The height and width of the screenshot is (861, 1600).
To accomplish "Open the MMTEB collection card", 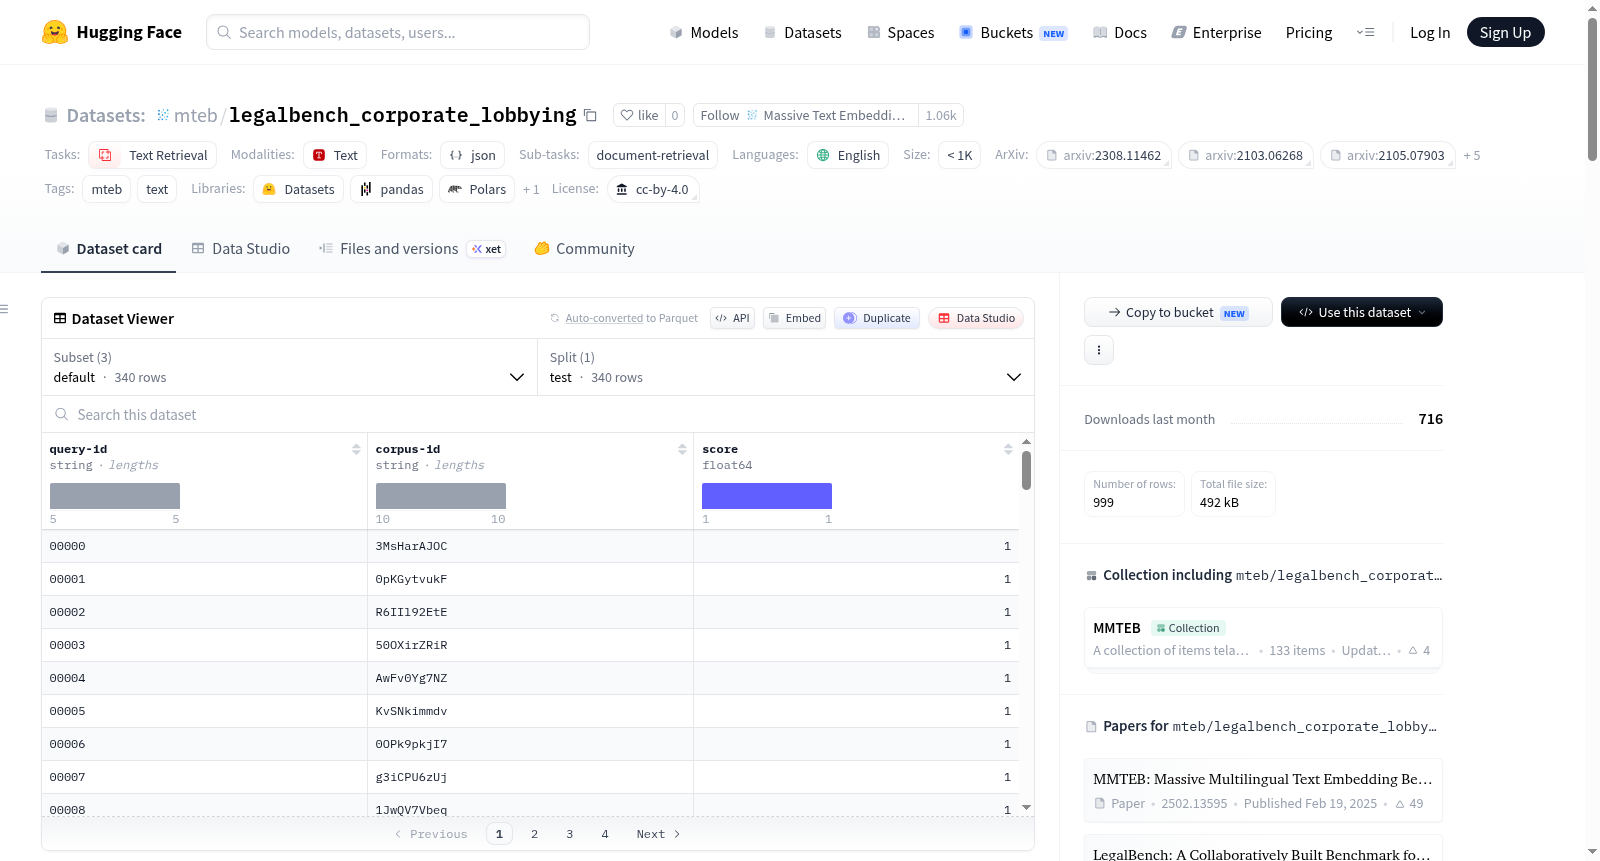I will (x=1263, y=638).
